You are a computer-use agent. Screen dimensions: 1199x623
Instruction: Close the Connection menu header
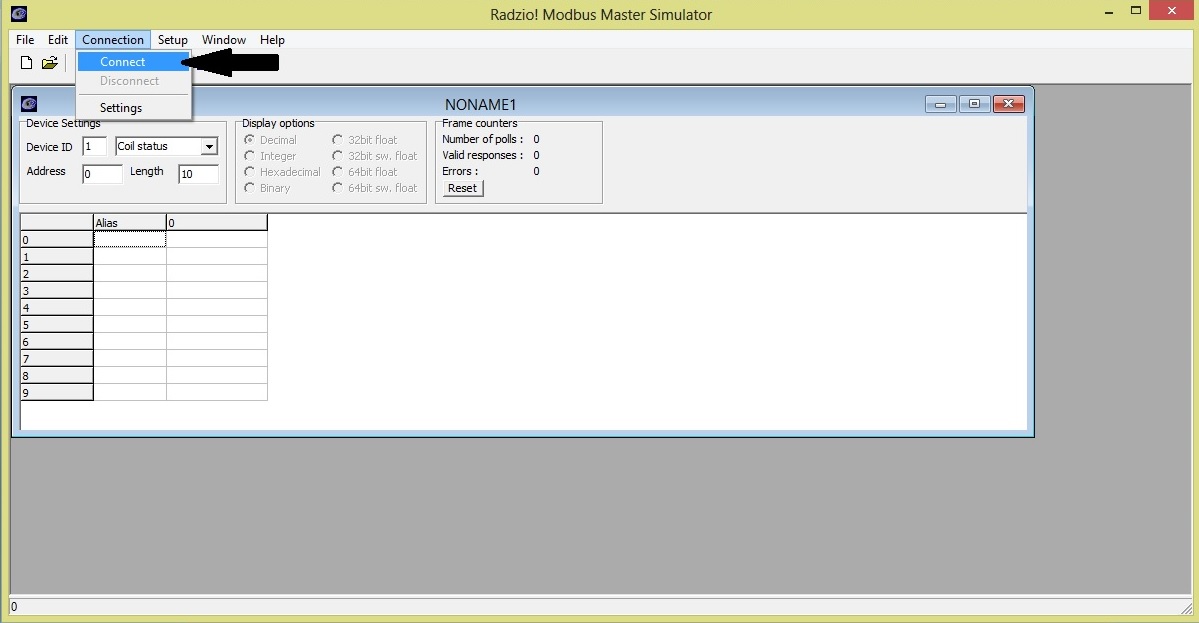tap(112, 40)
